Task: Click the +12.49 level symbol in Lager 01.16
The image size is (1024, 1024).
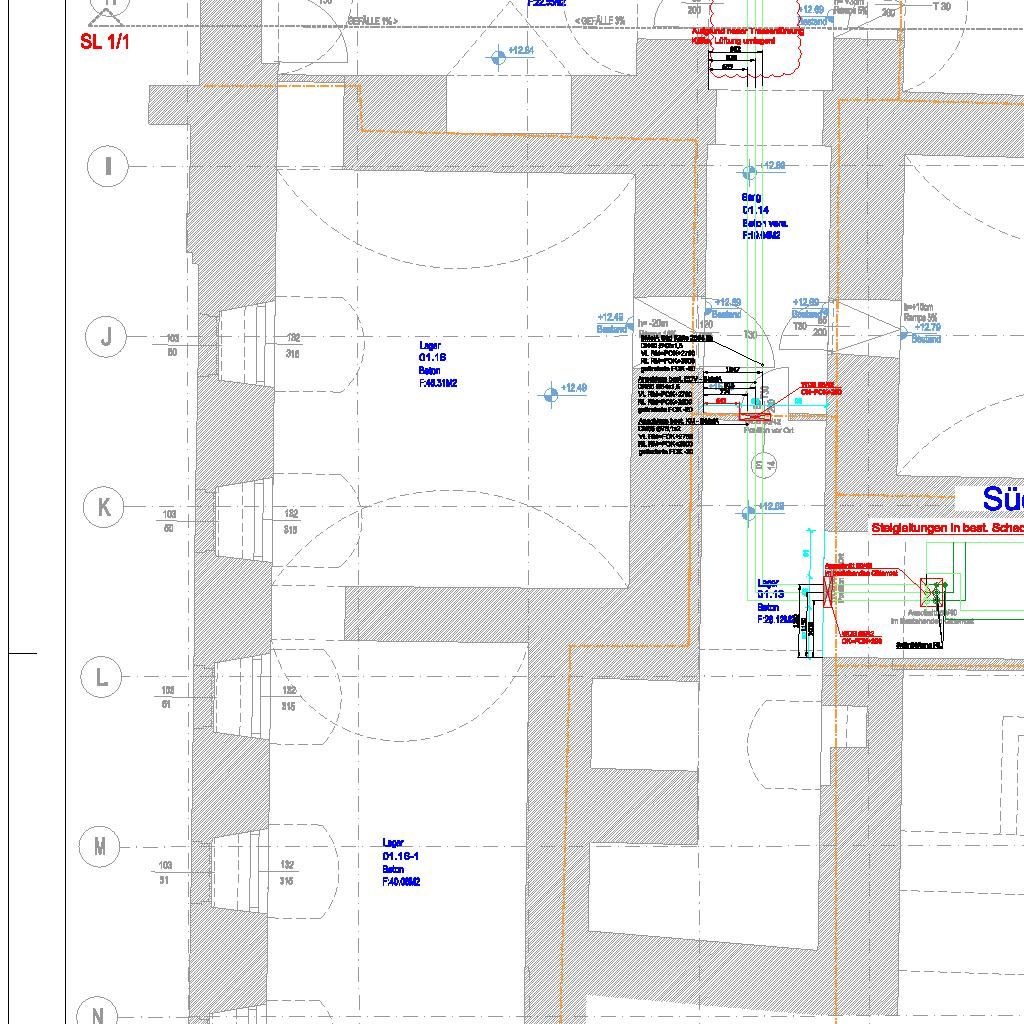Action: (x=549, y=396)
